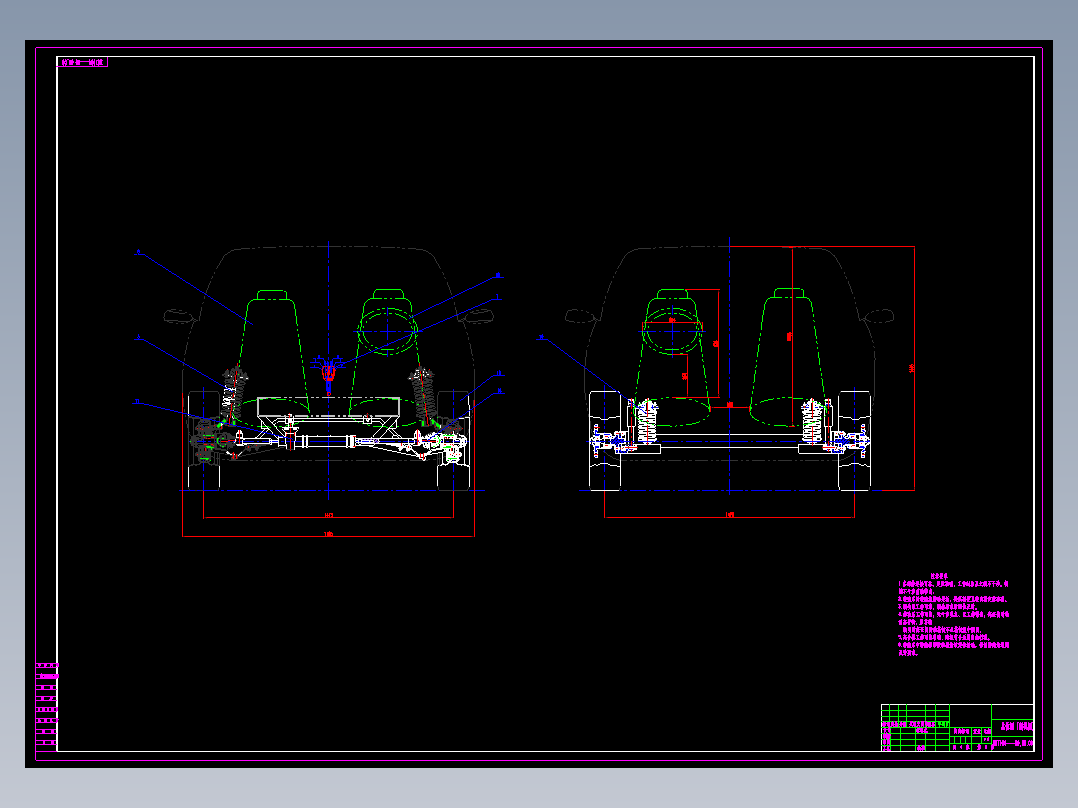This screenshot has height=808, width=1078.
Task: Select the left rear coil spring in rear view
Action: coord(647,422)
